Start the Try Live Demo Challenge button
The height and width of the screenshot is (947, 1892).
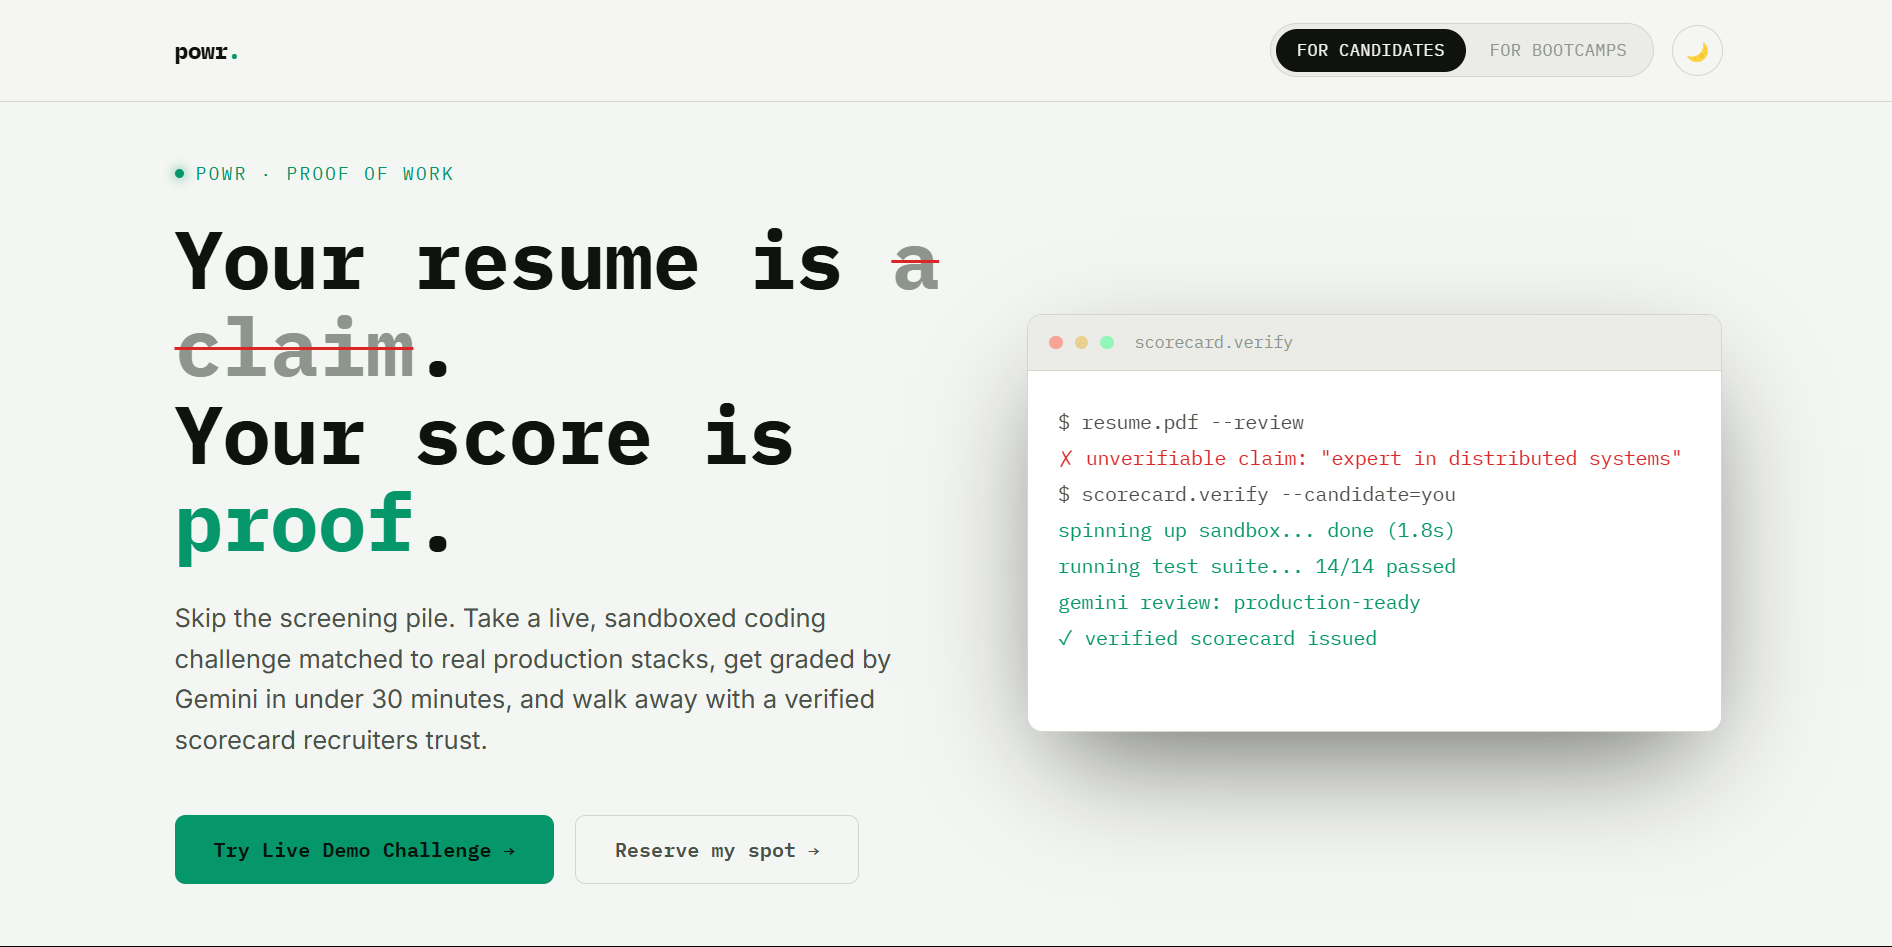click(364, 850)
